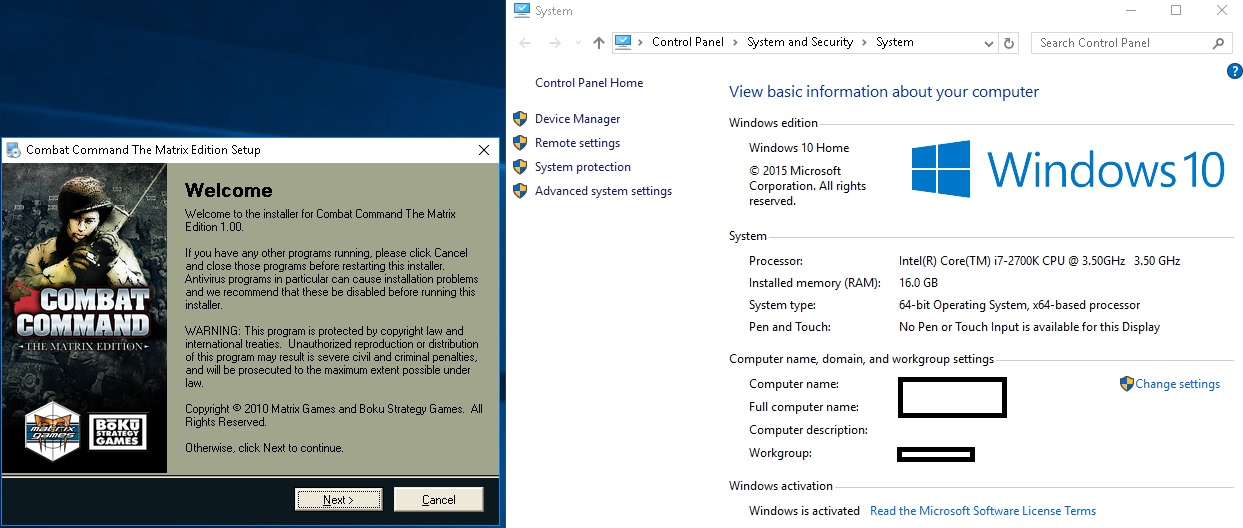Go forward in System window navigation
Screen dimensions: 1243x528
[556, 43]
